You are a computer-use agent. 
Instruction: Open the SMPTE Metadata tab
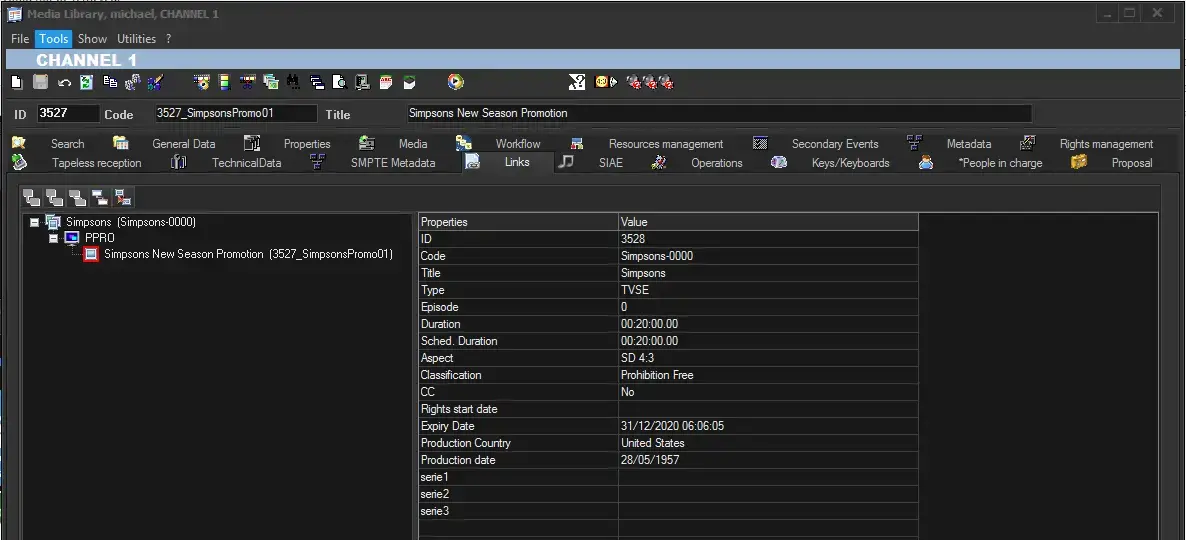pyautogui.click(x=392, y=163)
